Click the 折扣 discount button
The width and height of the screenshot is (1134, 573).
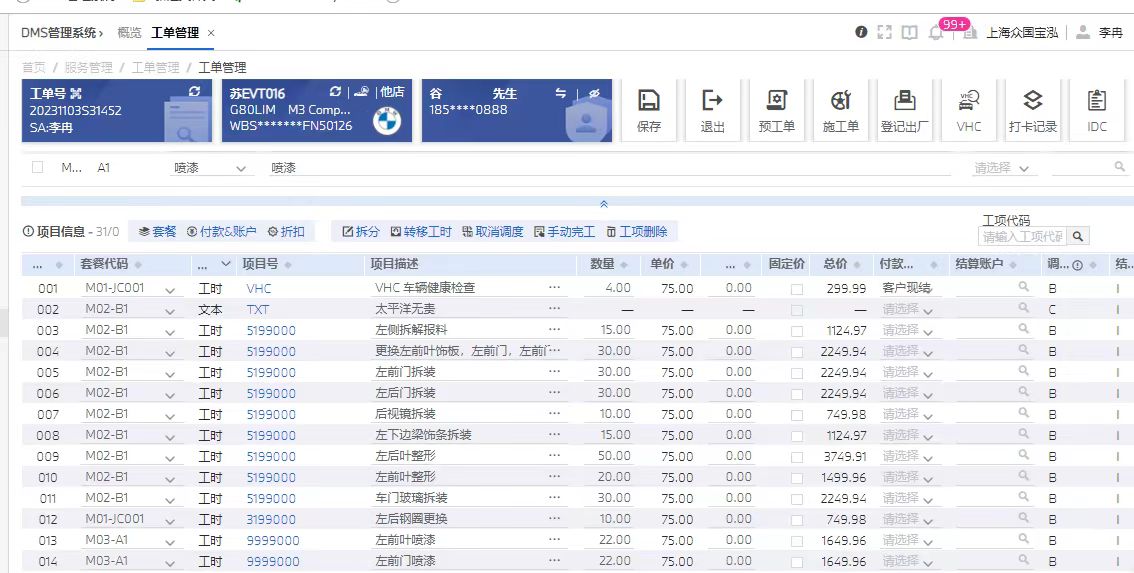tap(286, 232)
